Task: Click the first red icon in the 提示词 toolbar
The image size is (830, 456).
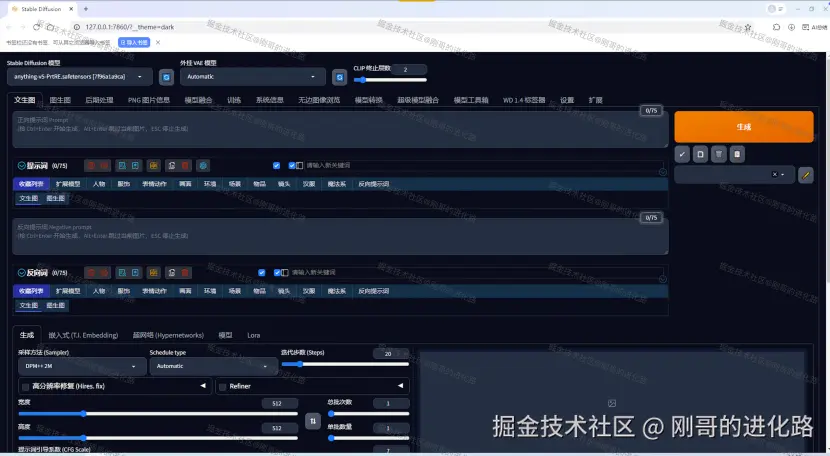Action: [x=92, y=166]
